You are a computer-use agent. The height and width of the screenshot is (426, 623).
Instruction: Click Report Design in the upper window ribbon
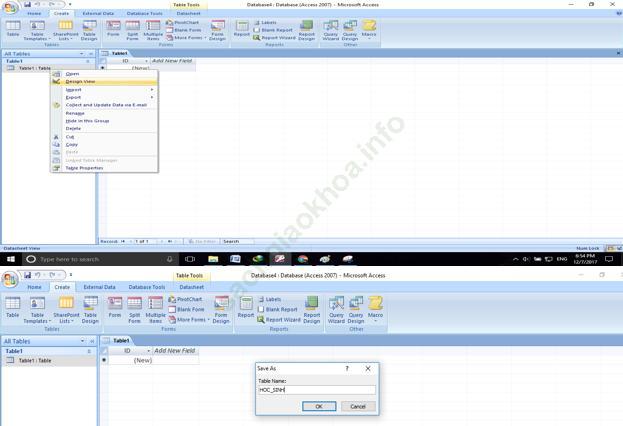pos(306,31)
